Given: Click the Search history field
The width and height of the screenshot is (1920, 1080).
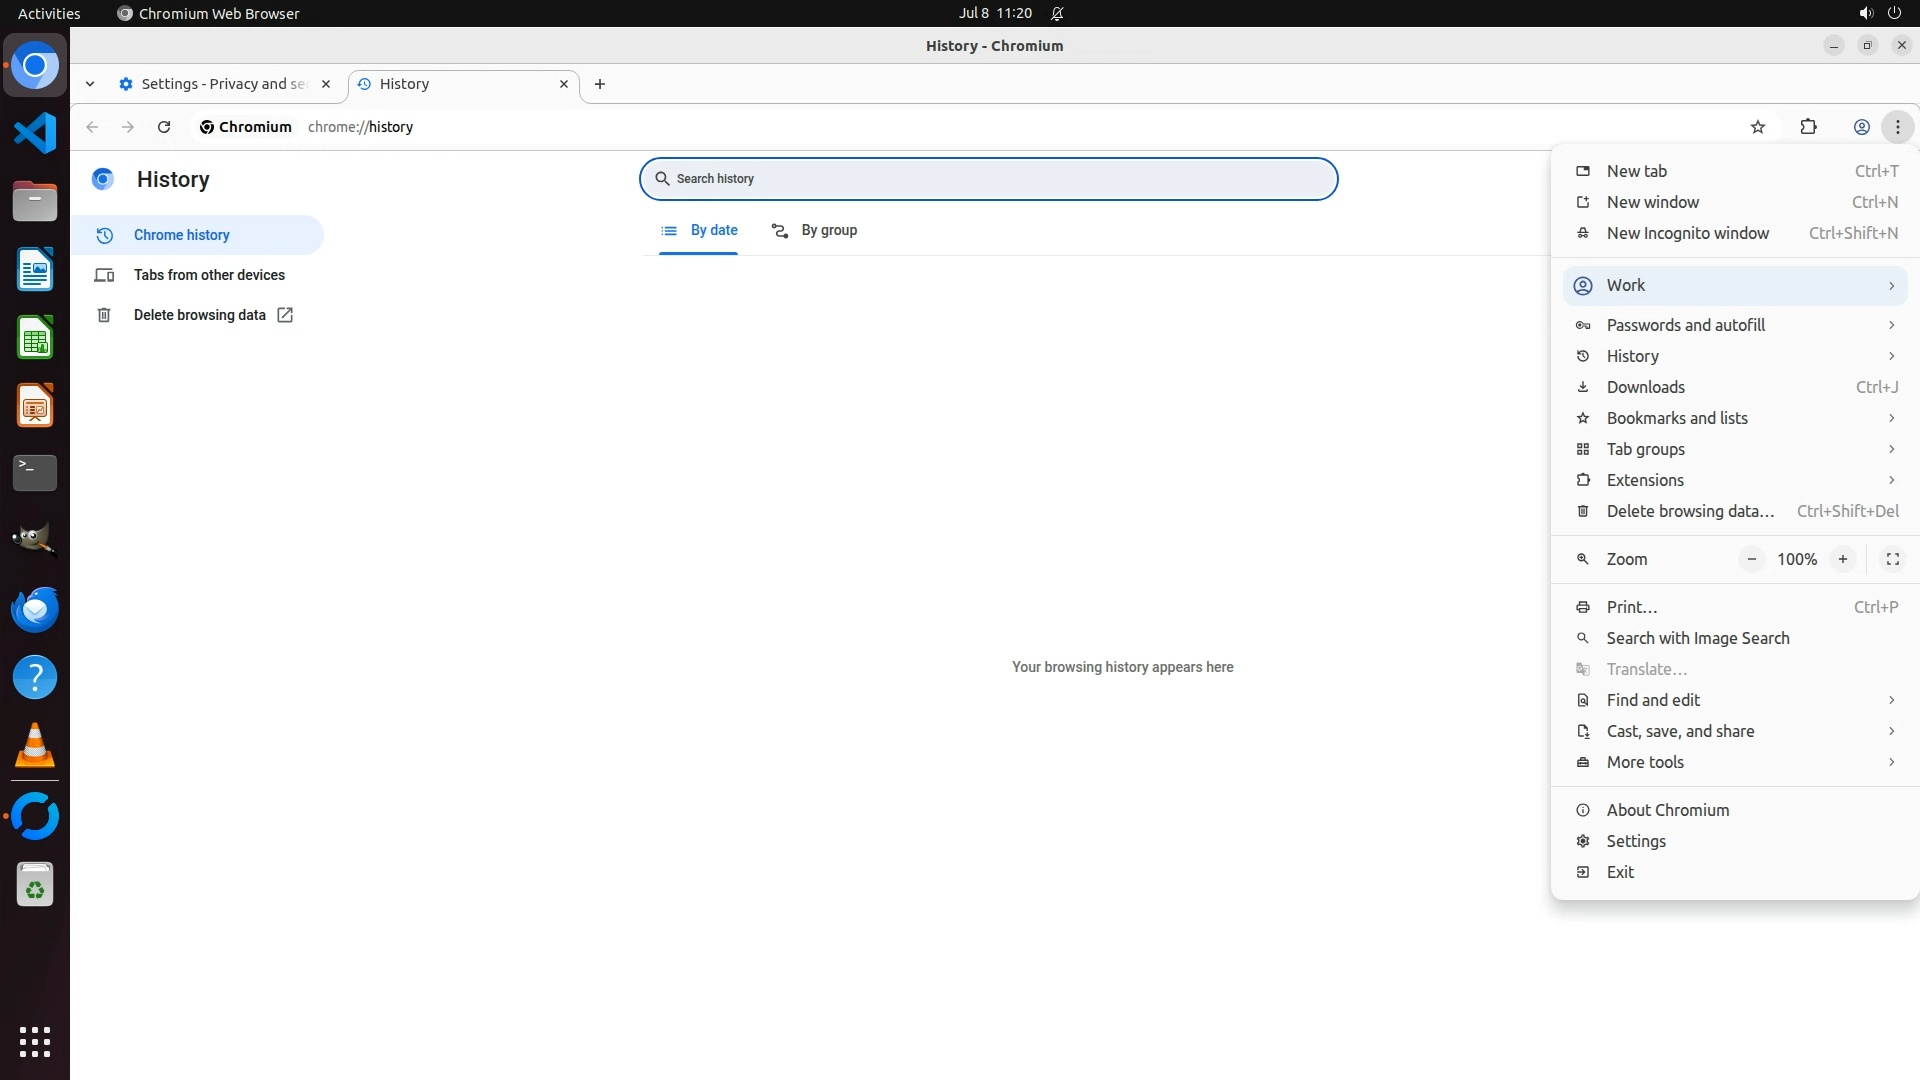Looking at the screenshot, I should point(988,179).
